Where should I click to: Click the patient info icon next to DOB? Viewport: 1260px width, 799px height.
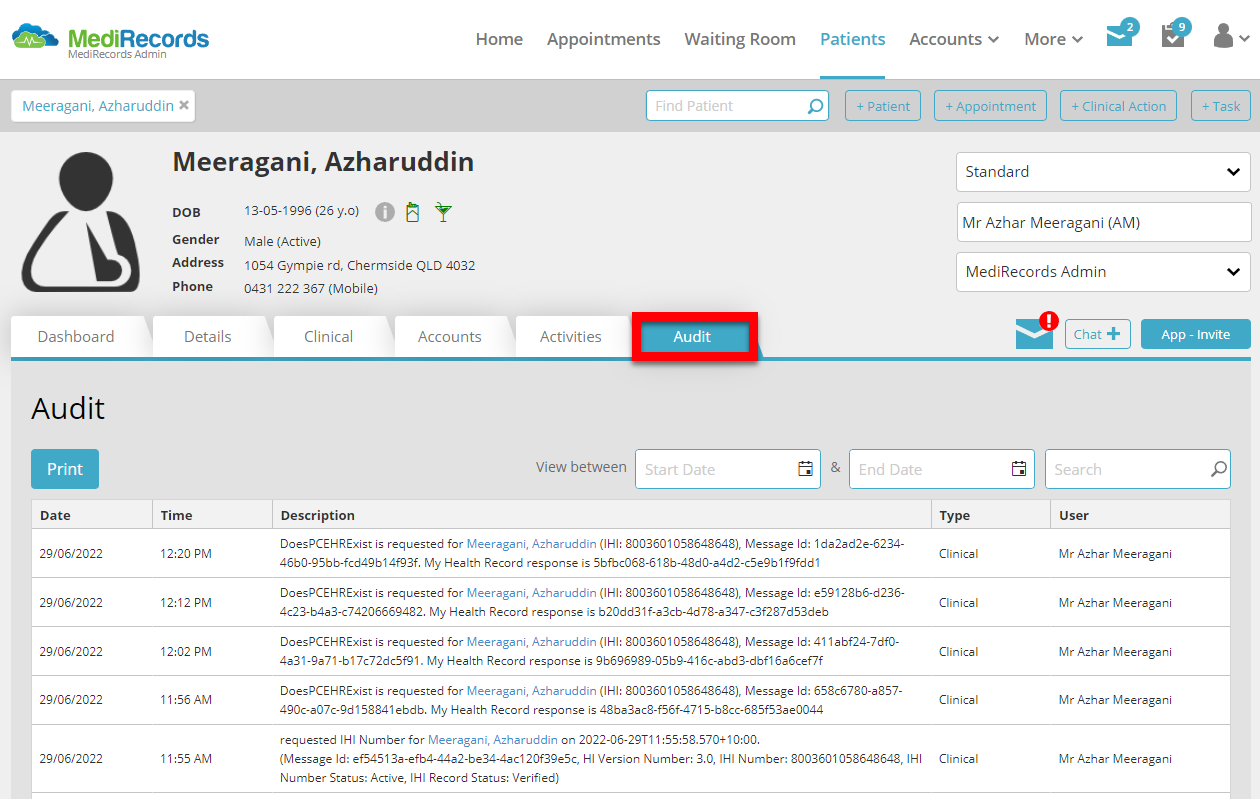pyautogui.click(x=385, y=212)
